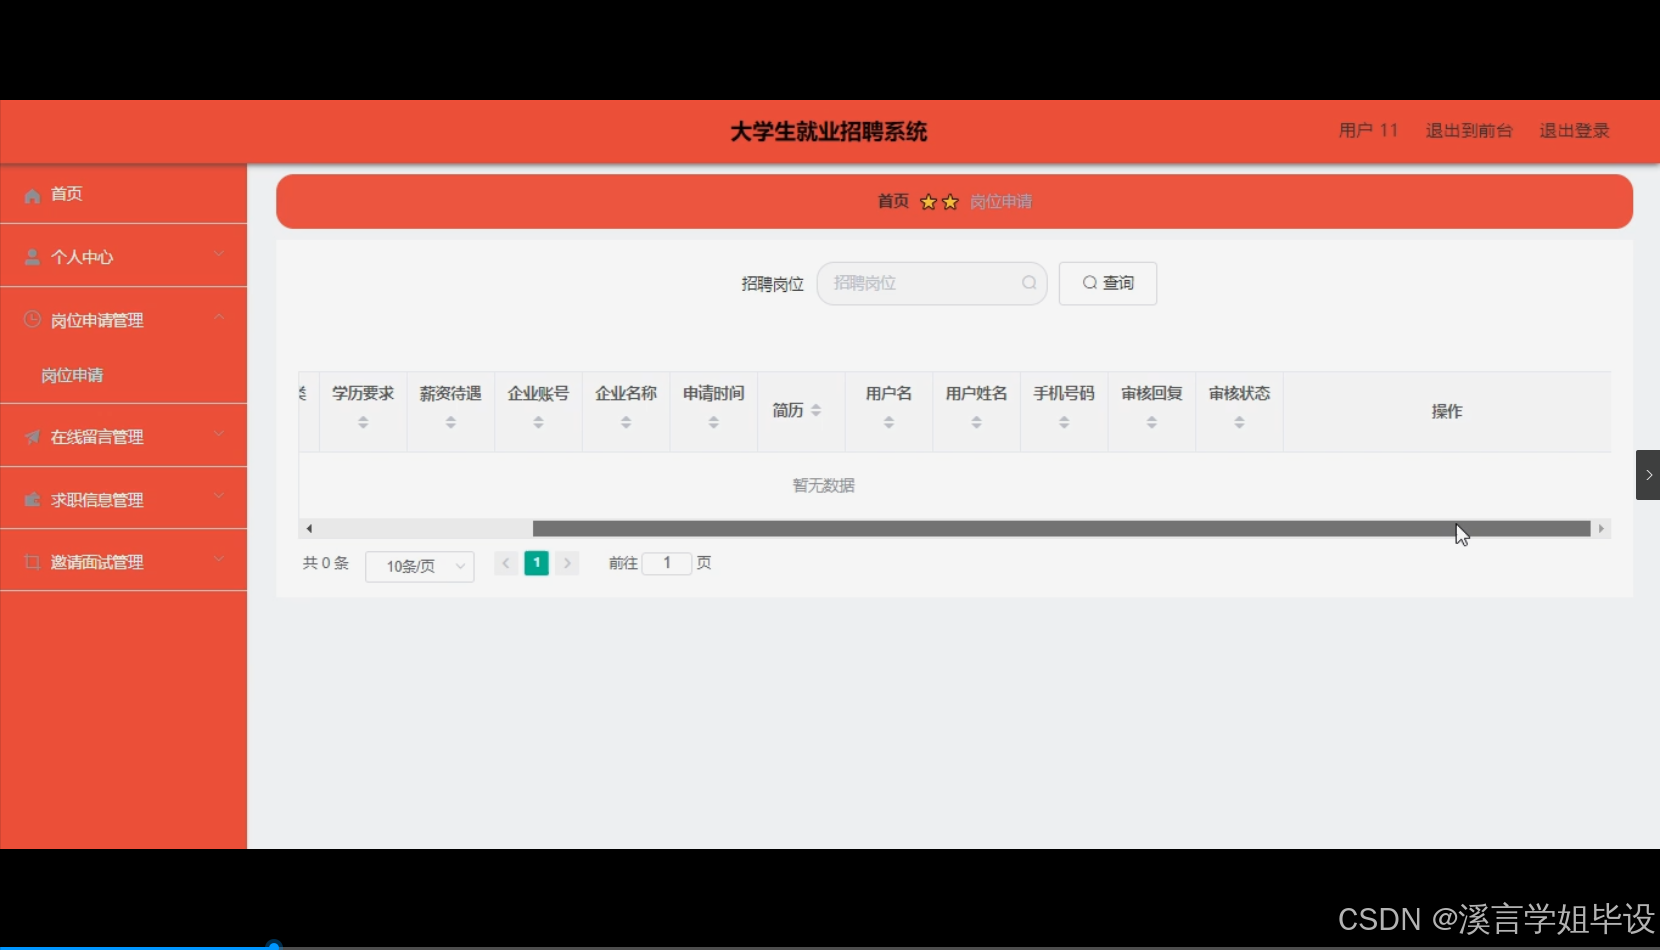Click the sort arrows under 用户姓名 column
The height and width of the screenshot is (950, 1660).
tap(977, 423)
